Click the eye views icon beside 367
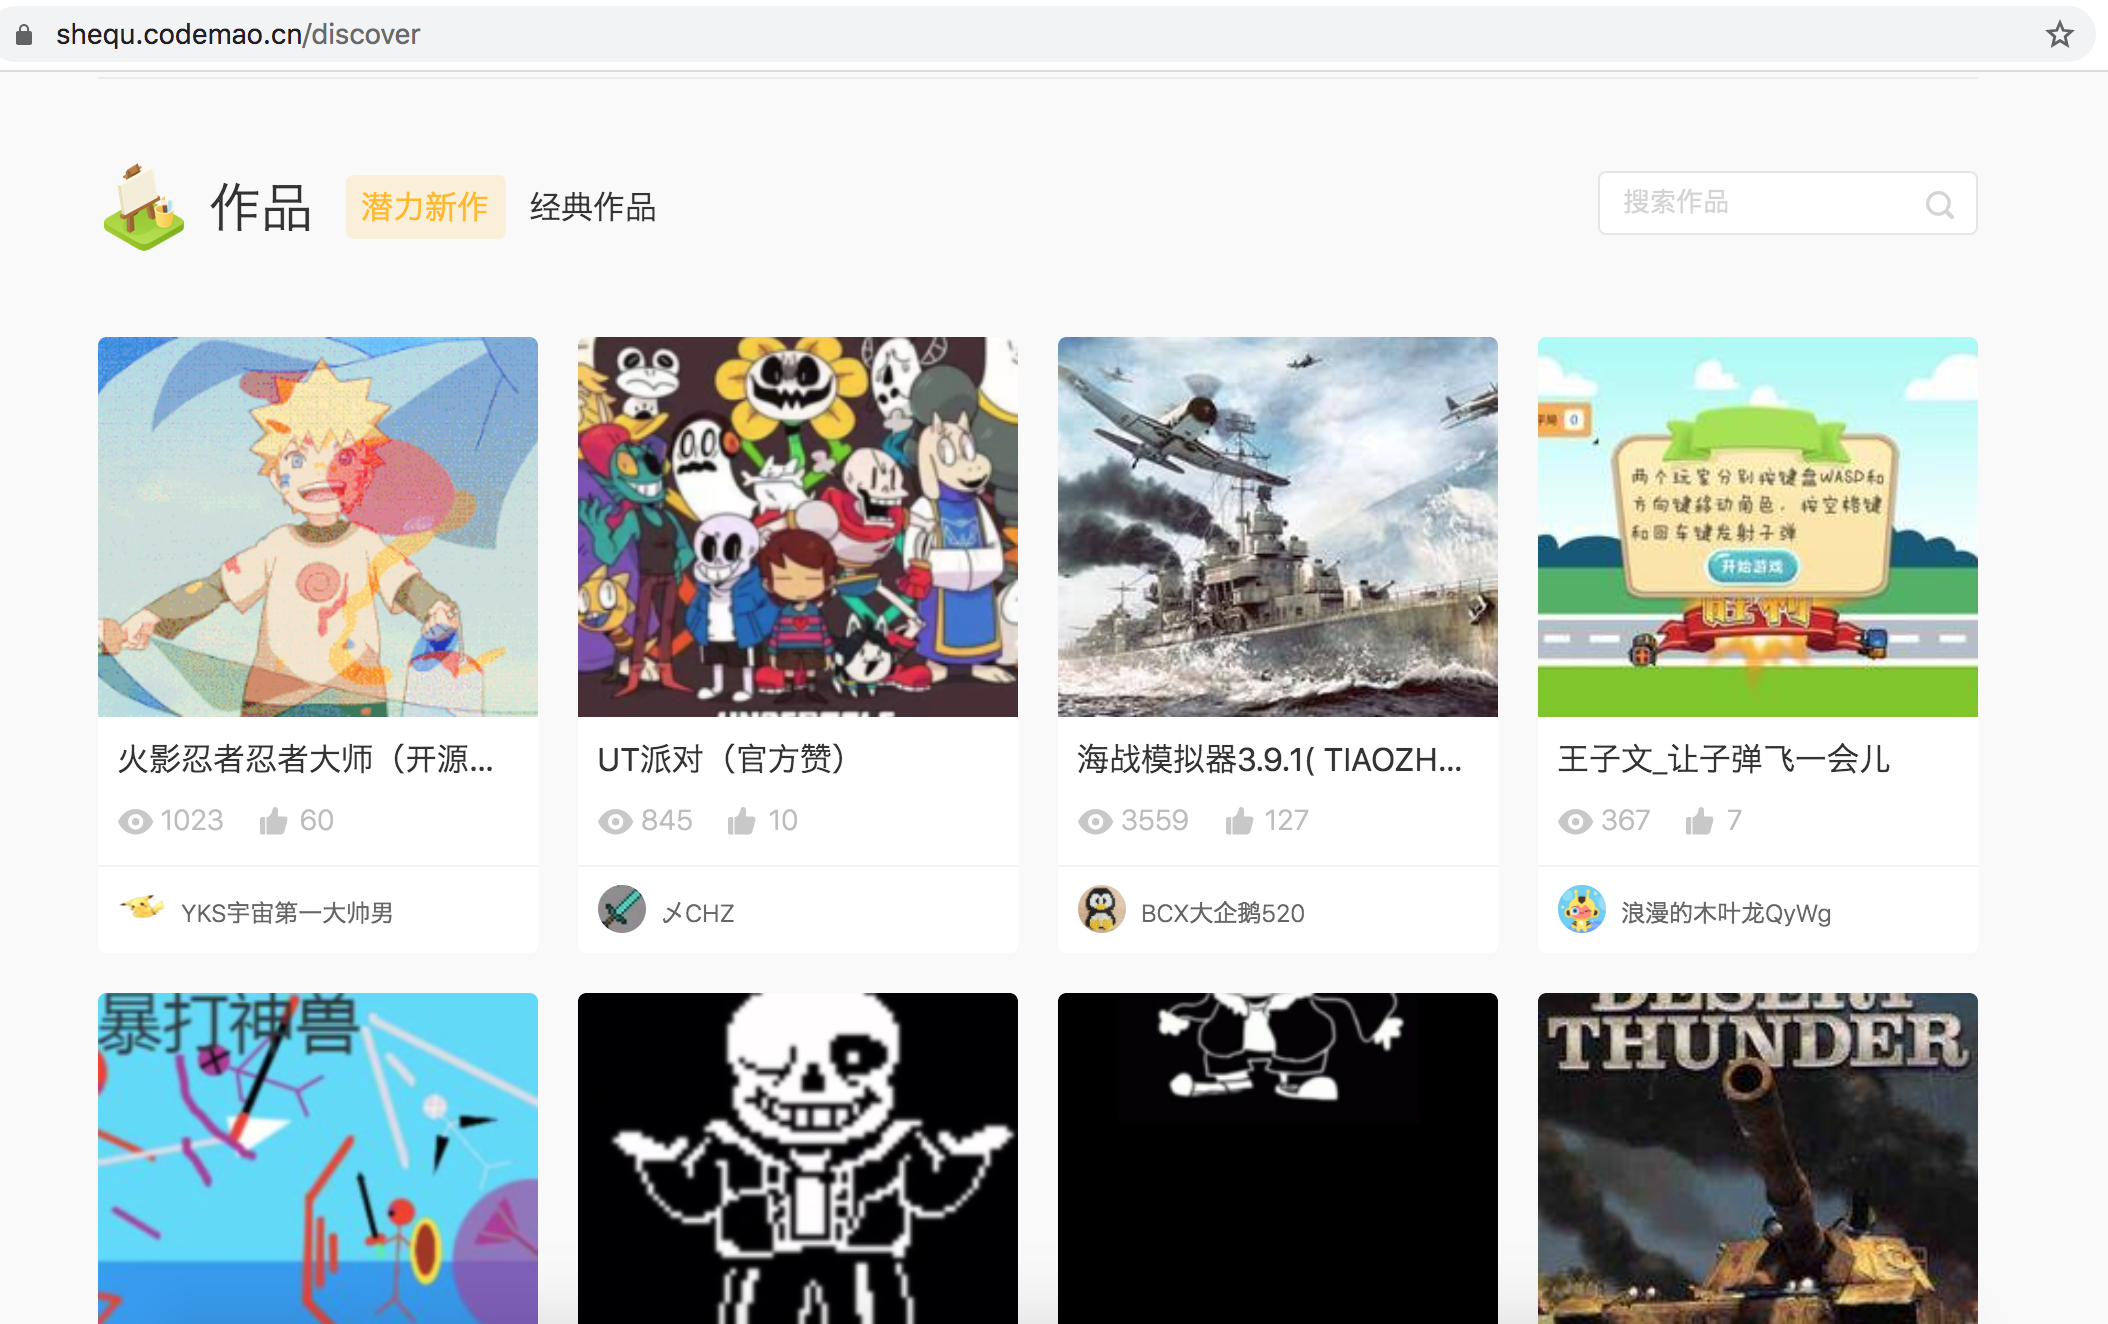The height and width of the screenshot is (1324, 2108). 1575,822
